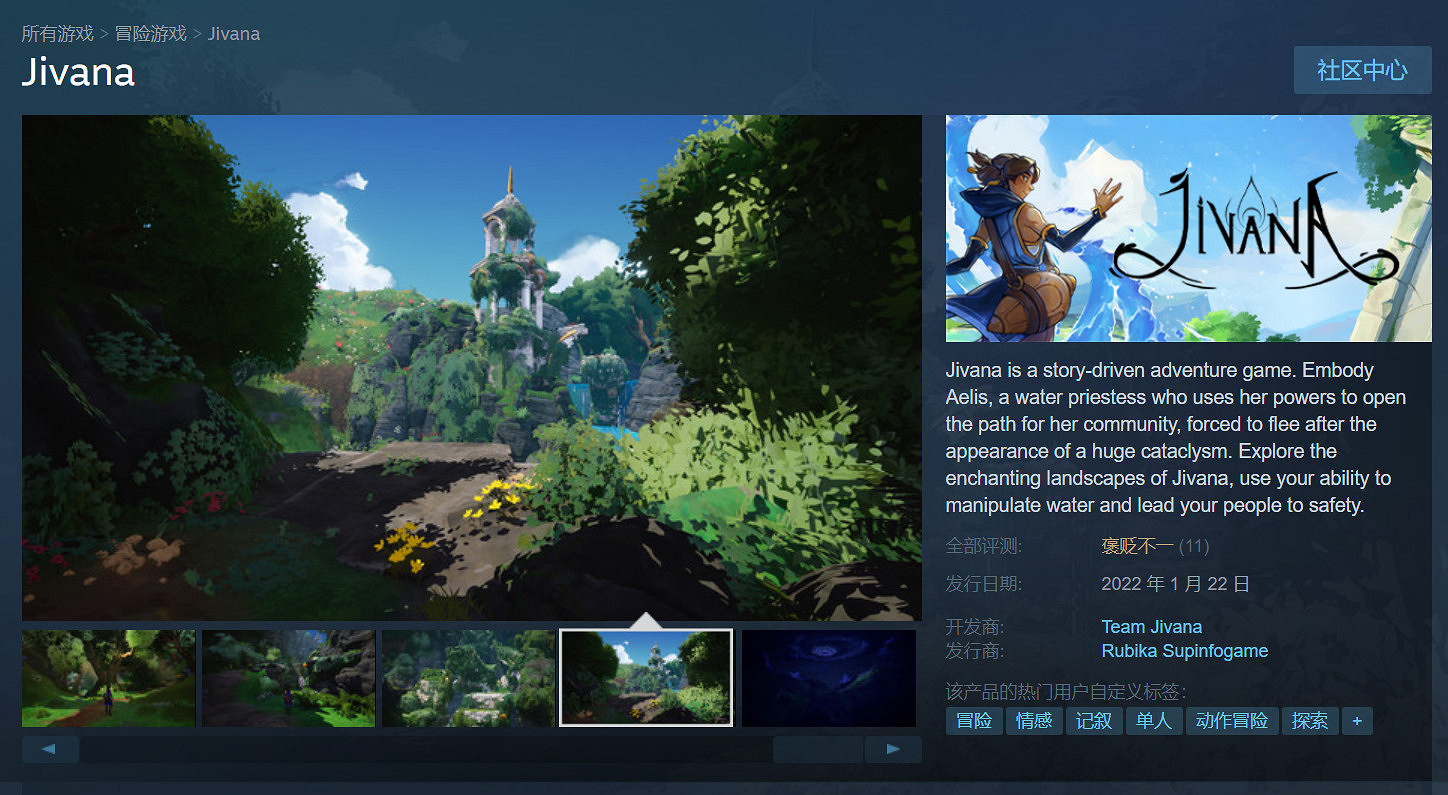Click the next screenshot arrow
Screen dimensions: 1448x795
pos(893,748)
